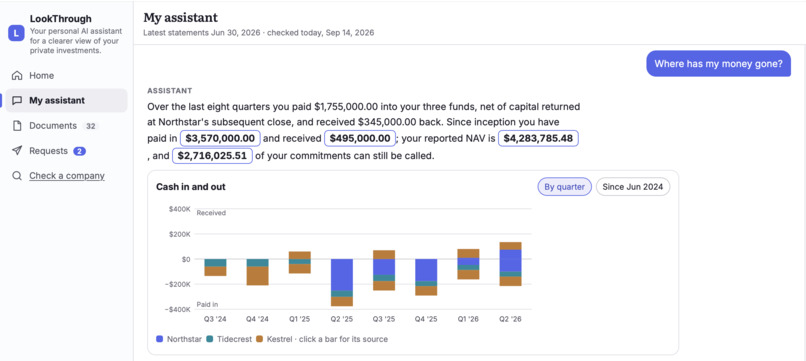Switch chart to Since Jun 2024

pyautogui.click(x=633, y=187)
